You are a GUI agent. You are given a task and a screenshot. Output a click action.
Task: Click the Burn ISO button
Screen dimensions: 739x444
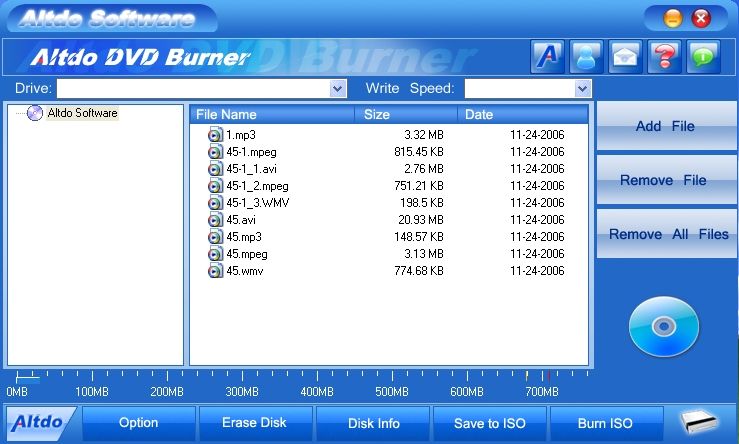(x=605, y=423)
